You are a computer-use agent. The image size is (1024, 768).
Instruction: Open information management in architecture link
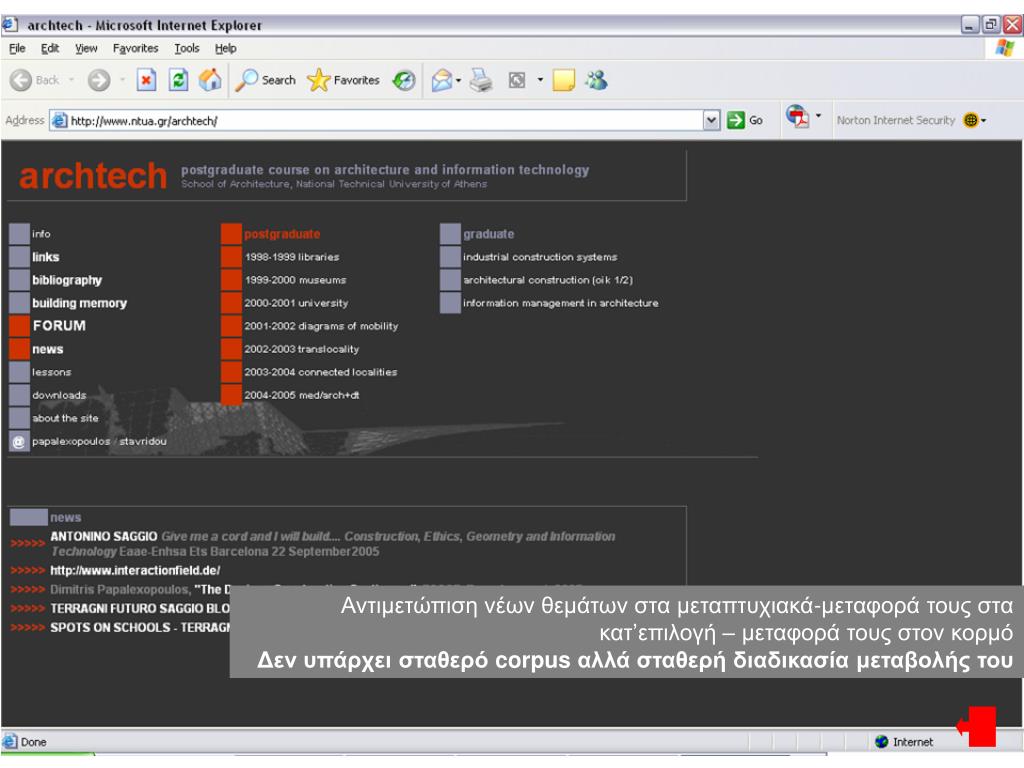[x=561, y=303]
